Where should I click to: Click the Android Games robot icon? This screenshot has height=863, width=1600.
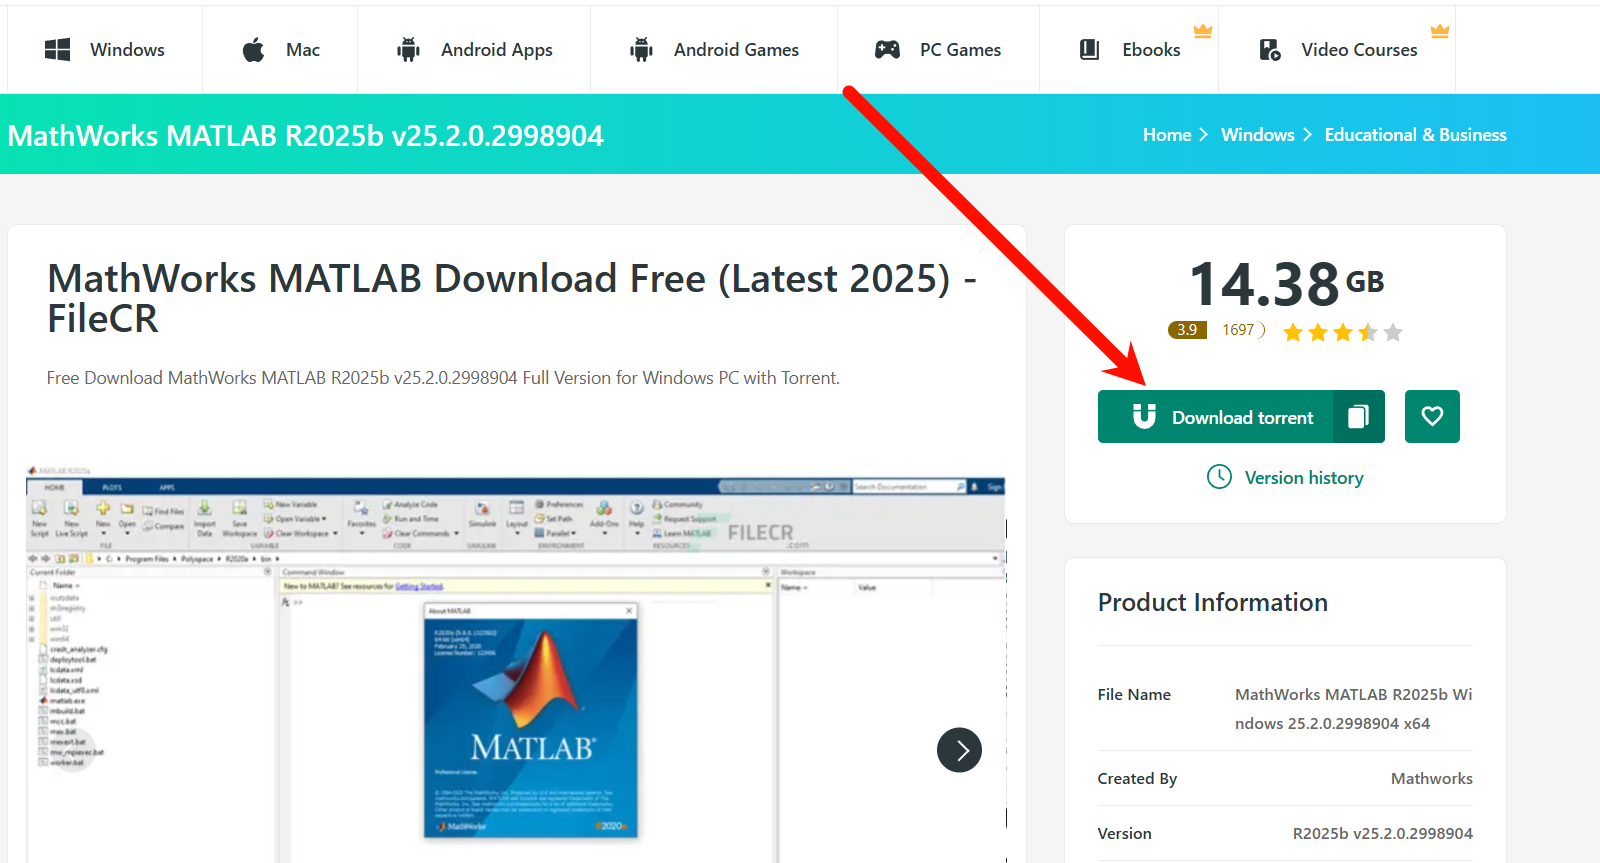641,50
